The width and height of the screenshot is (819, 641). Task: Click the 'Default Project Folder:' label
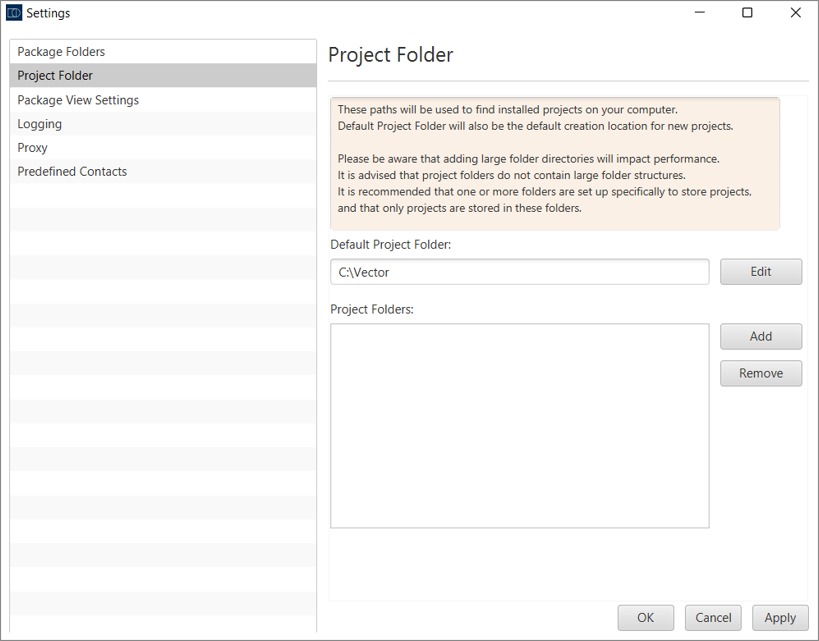[391, 244]
